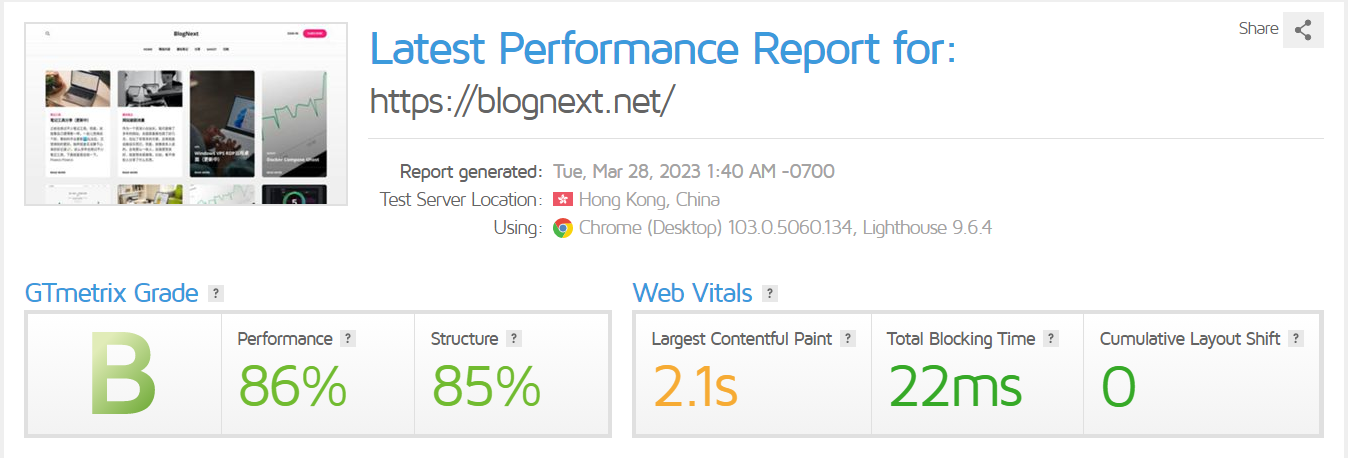1348x458 pixels.
Task: Click the Web Vitals heading
Action: [692, 294]
